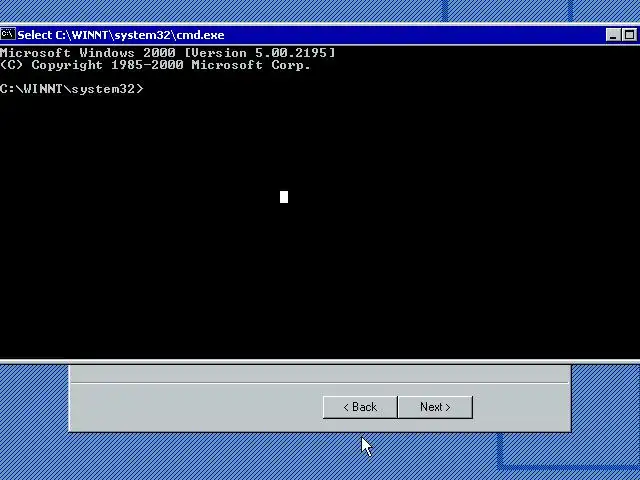Screen dimensions: 640x480
Task: Click the C:\WINNT\system32> prompt line
Action: point(72,89)
